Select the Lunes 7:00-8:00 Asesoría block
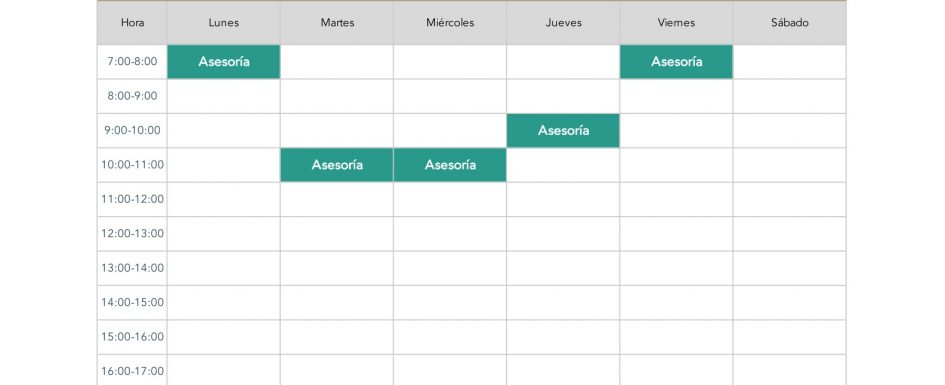 [x=224, y=61]
